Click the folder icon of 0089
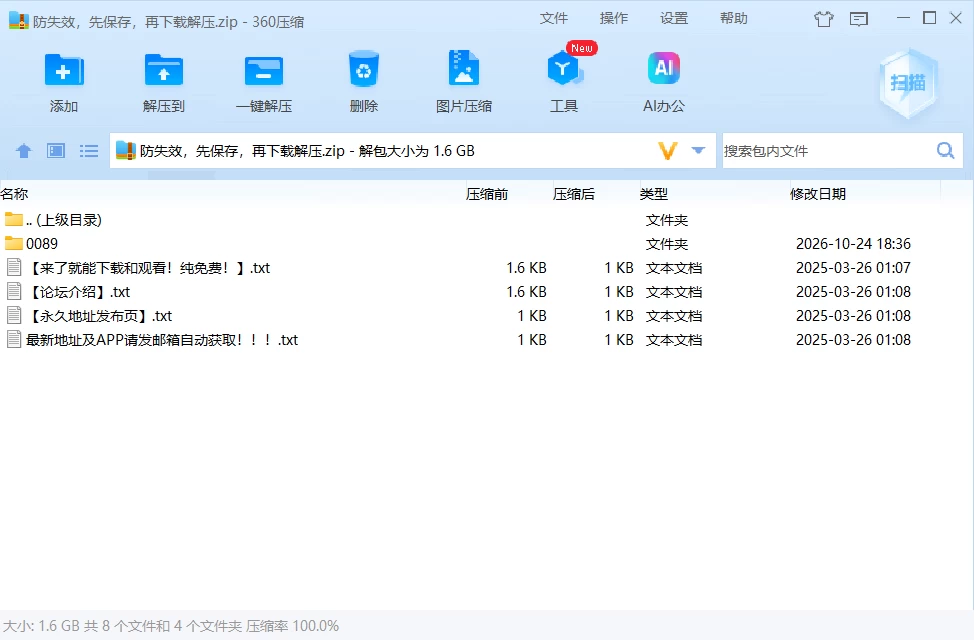Screen dimensions: 974x640 (14, 243)
